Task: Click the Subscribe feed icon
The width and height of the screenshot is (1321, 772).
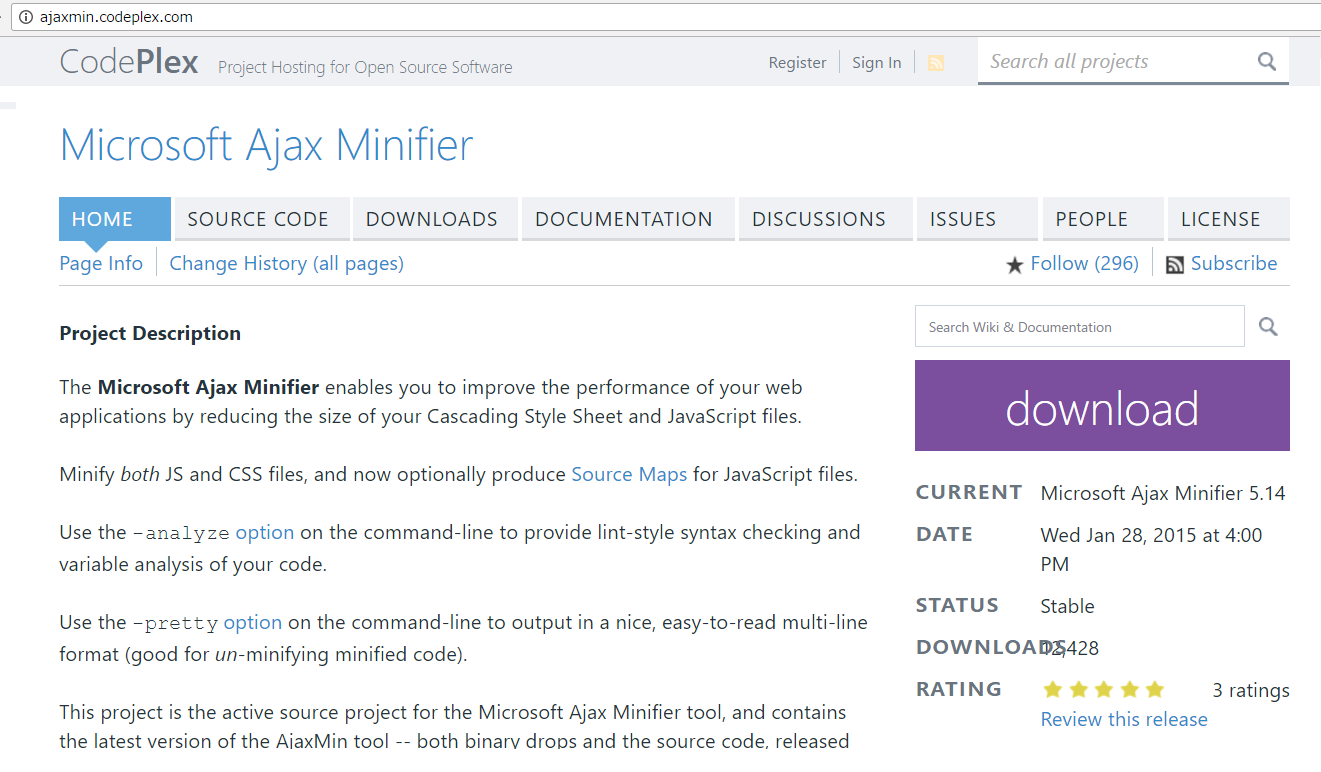Action: 1175,265
